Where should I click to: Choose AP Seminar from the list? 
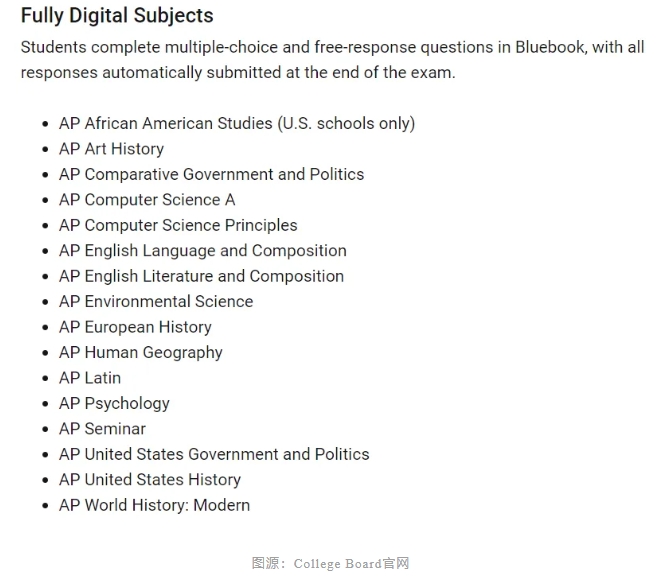coord(102,429)
